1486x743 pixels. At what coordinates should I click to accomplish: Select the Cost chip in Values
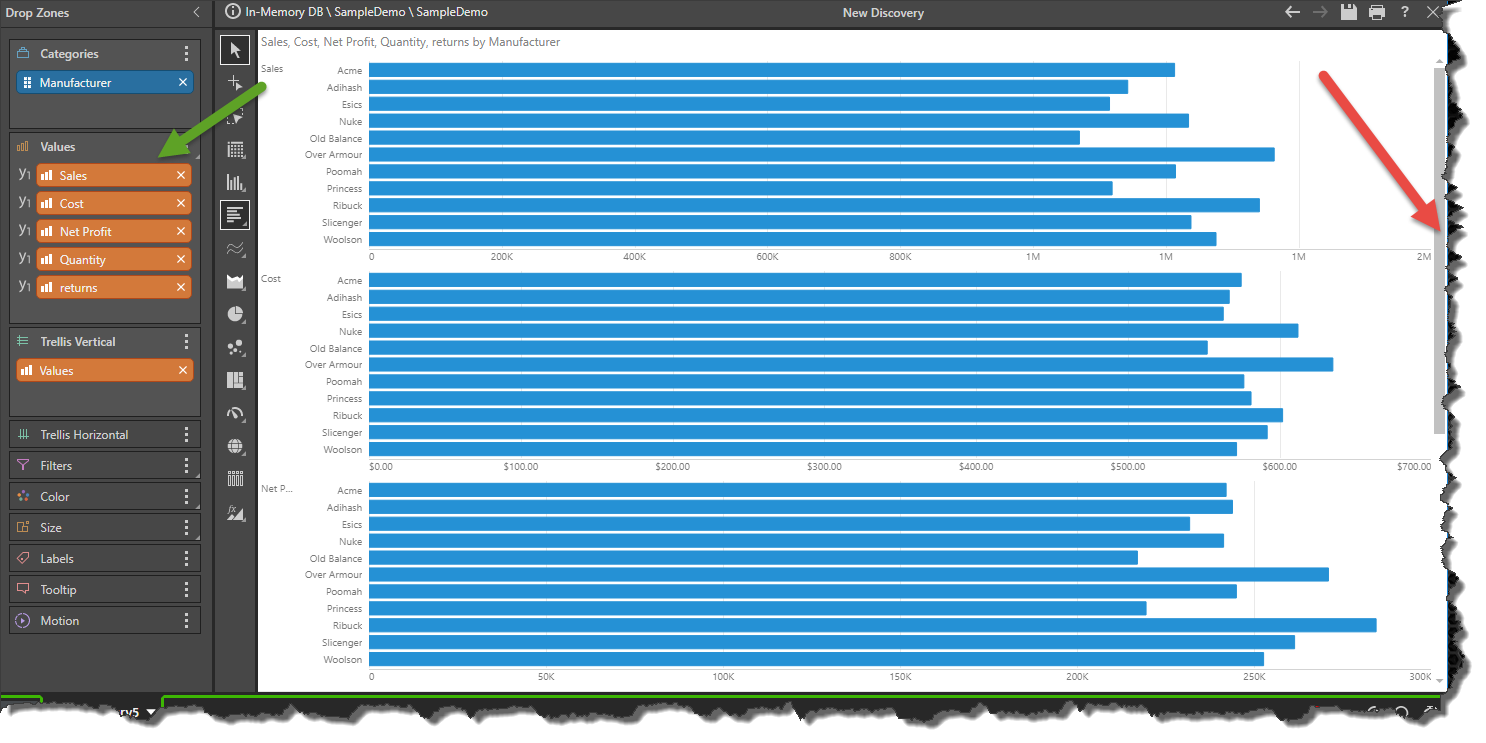tap(113, 203)
